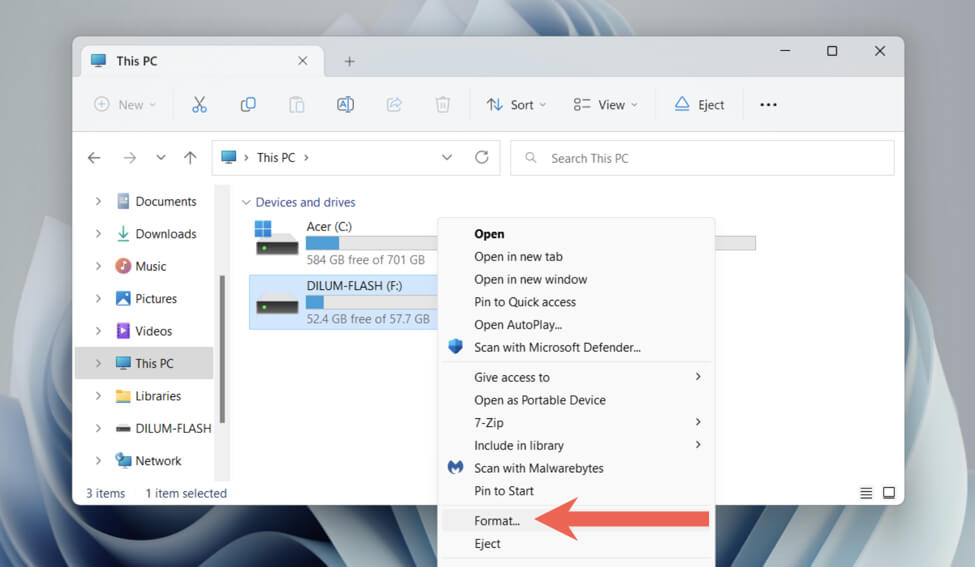
Task: Switch to details view icon in status bar
Action: click(x=866, y=493)
